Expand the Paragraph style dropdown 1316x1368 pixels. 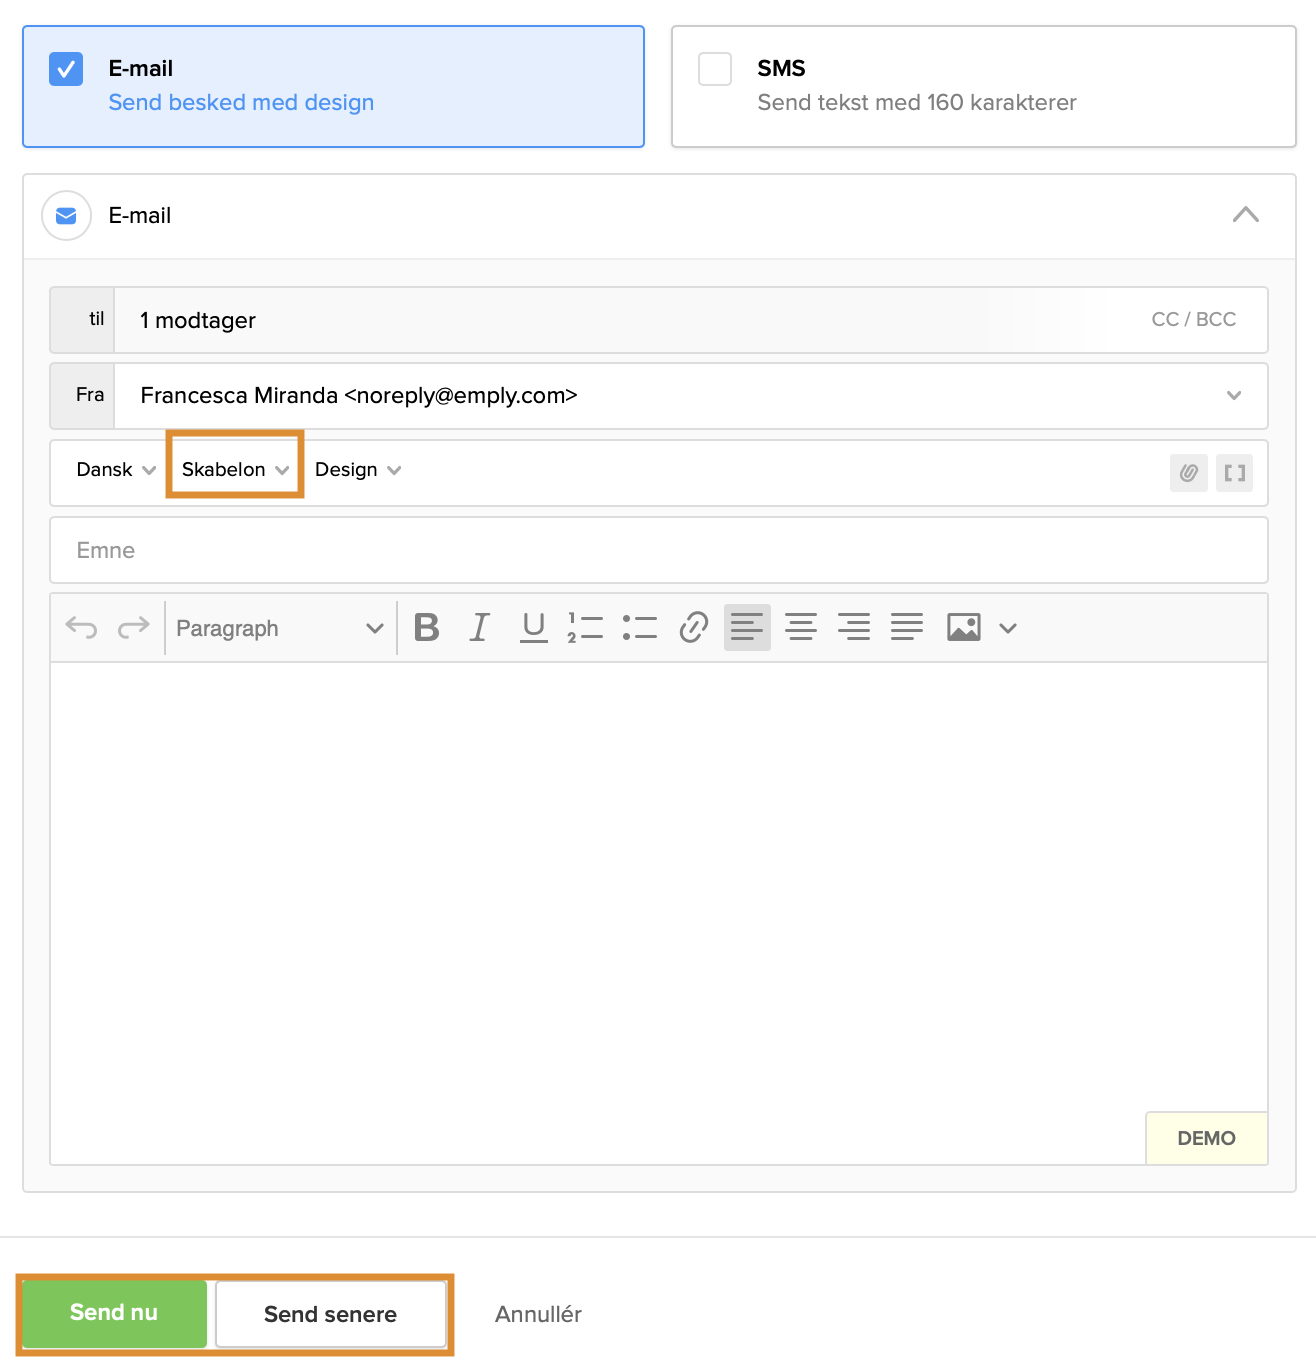[280, 628]
